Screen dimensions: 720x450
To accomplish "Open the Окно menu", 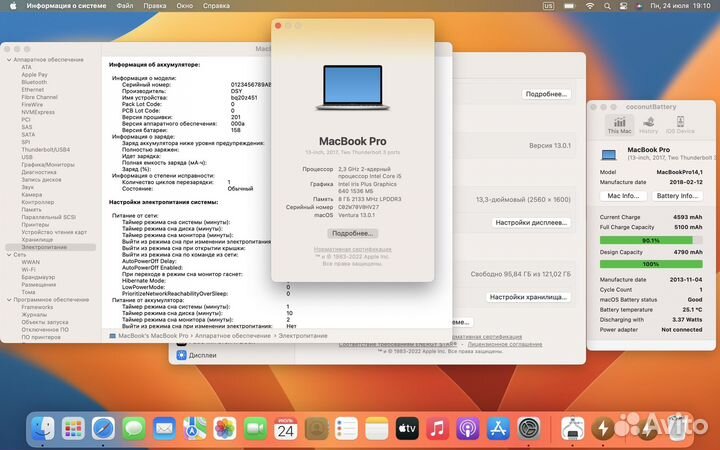I will click(185, 6).
